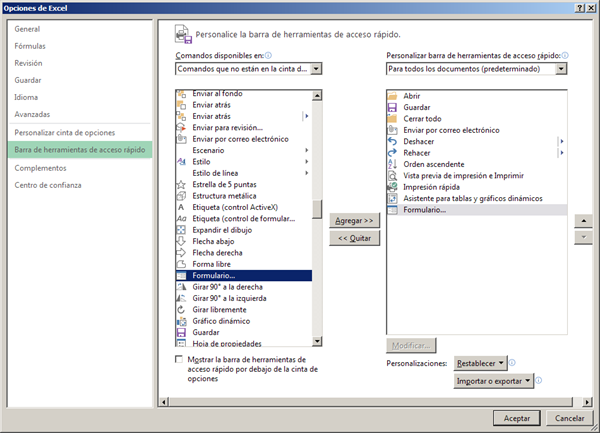The width and height of the screenshot is (600, 433).
Task: Click the Forma libre shape icon
Action: [x=181, y=264]
